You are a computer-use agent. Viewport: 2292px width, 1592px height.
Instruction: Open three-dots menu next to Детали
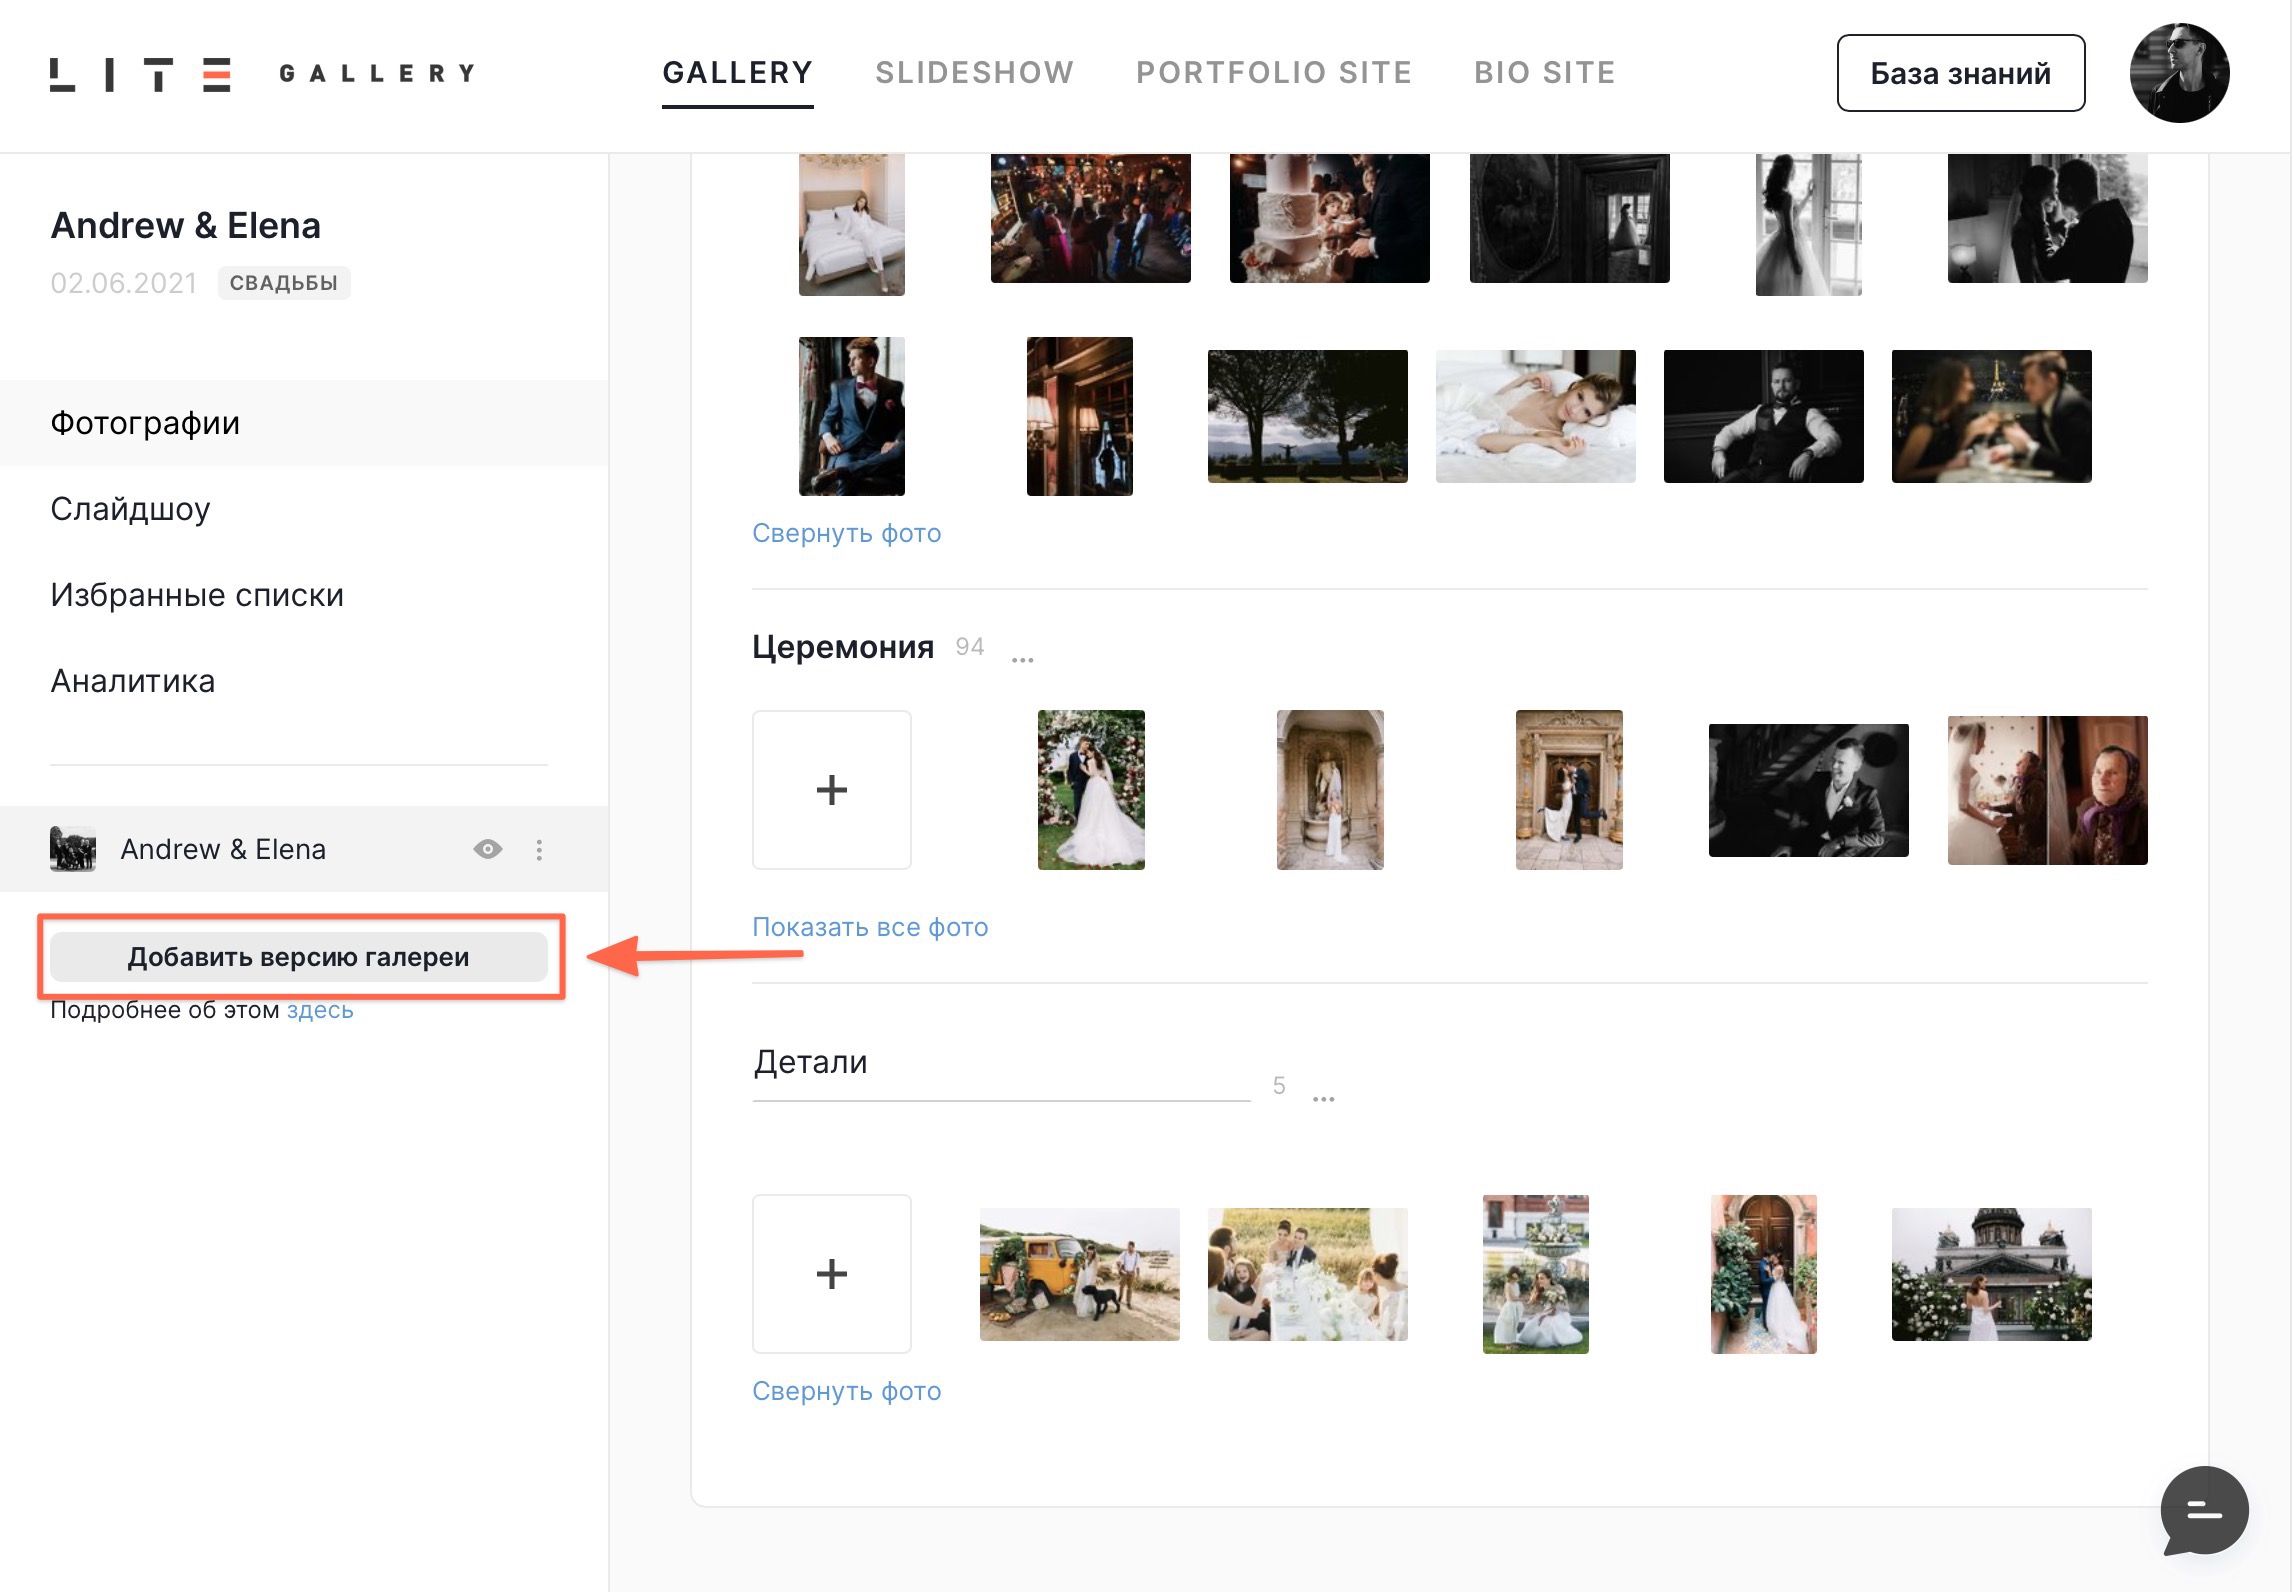click(1323, 1098)
